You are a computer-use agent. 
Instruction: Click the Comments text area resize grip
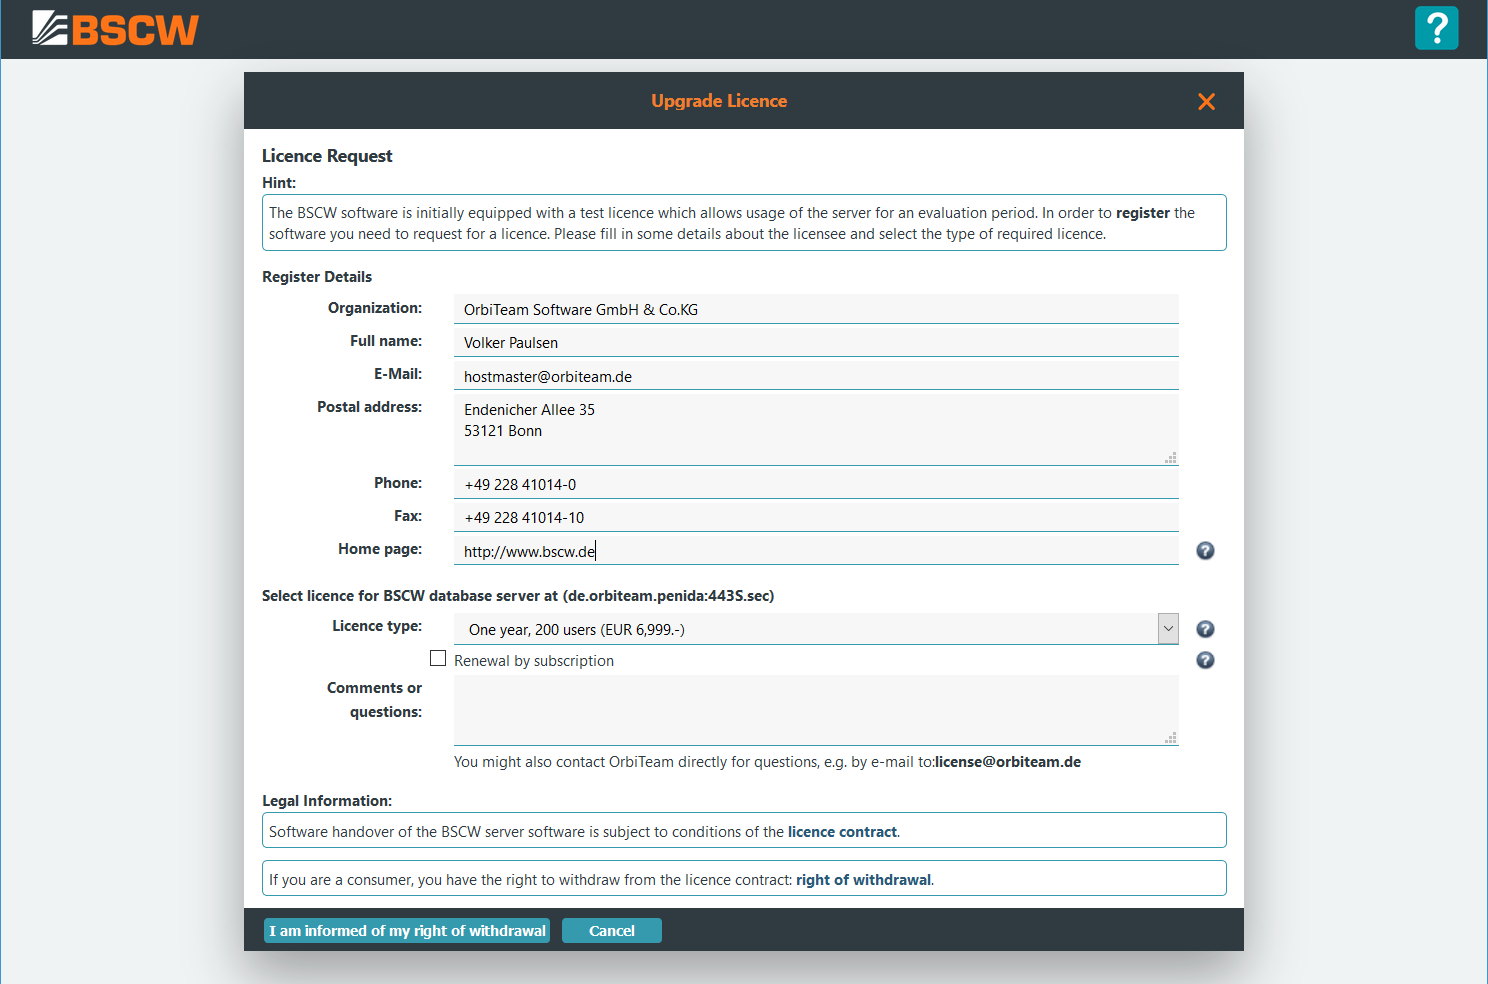pos(1170,738)
